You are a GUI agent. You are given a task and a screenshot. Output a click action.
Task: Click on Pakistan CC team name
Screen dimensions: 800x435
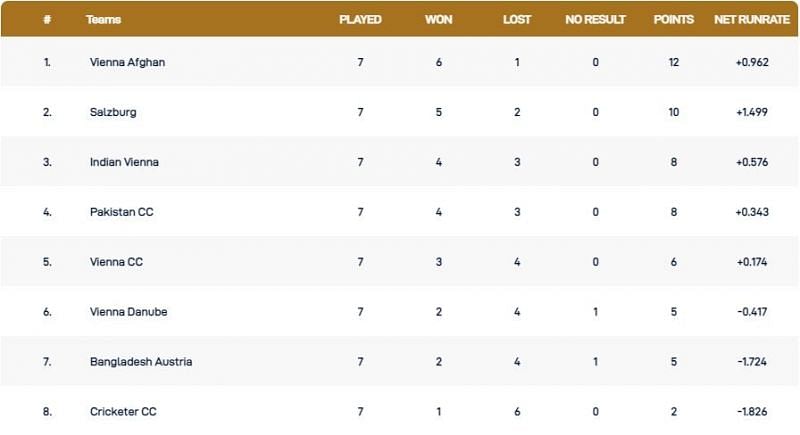[119, 212]
